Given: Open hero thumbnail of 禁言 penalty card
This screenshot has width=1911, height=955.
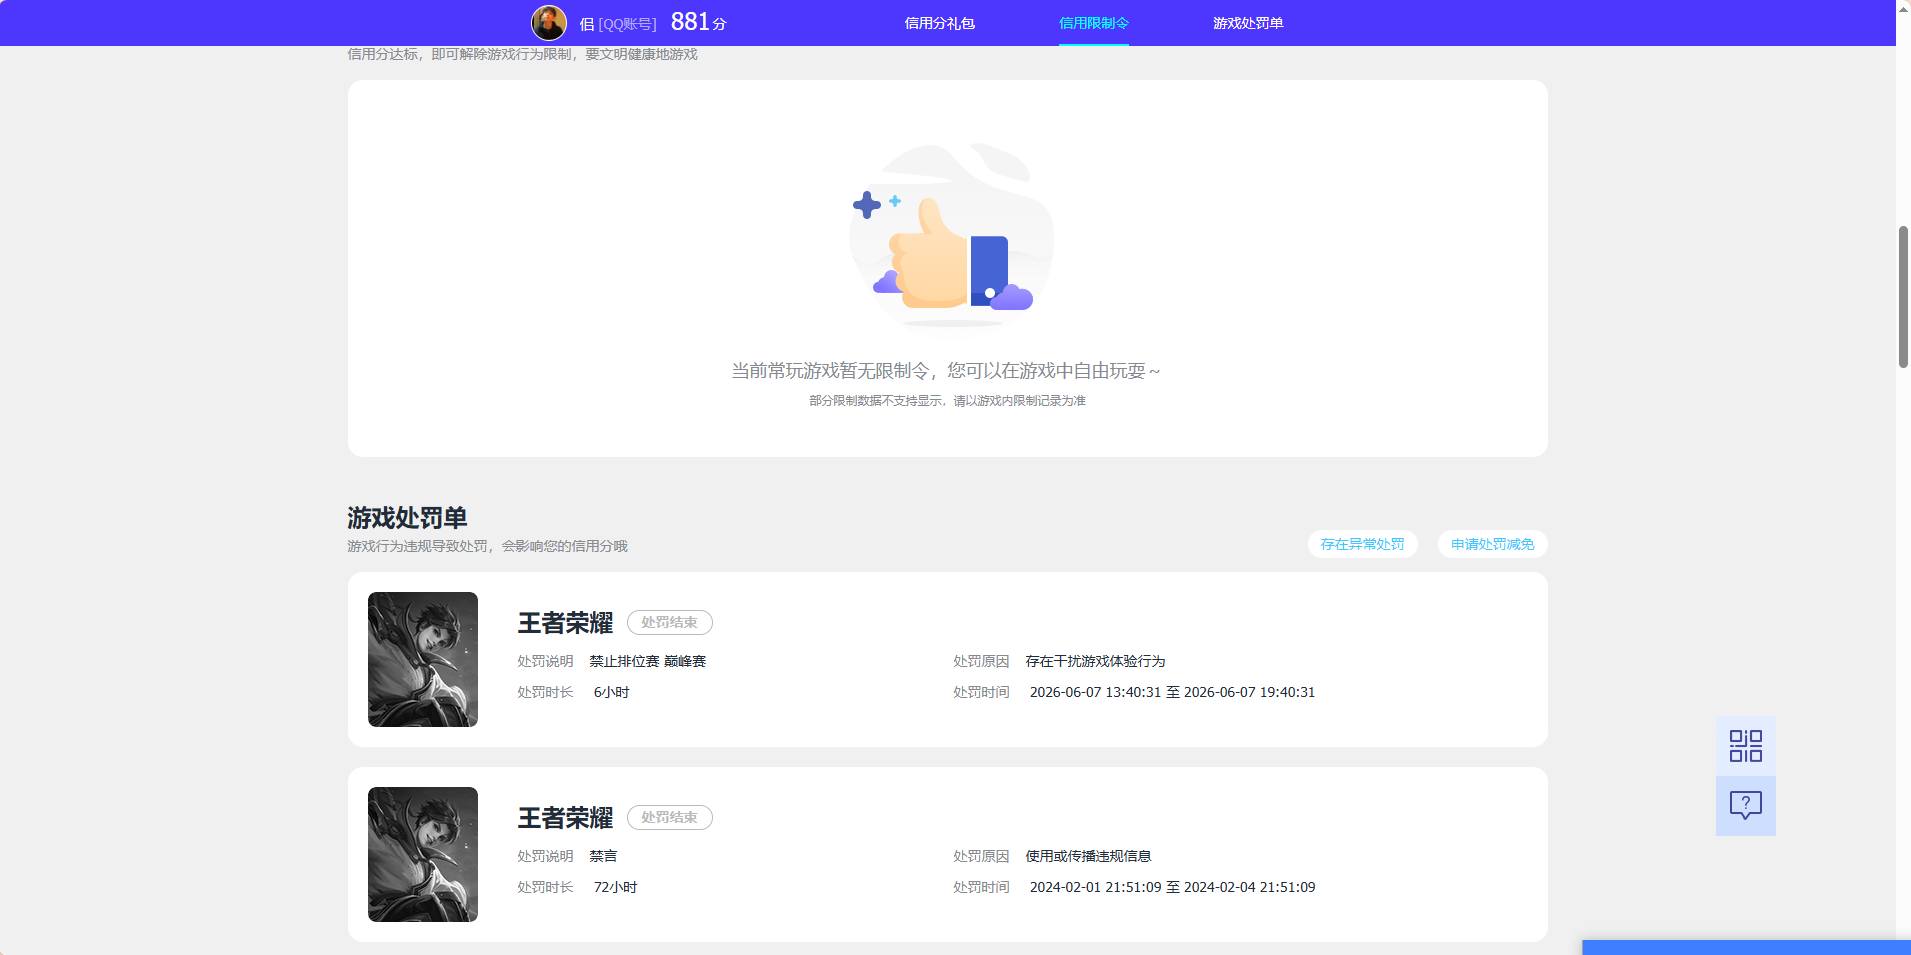Looking at the screenshot, I should pos(423,854).
